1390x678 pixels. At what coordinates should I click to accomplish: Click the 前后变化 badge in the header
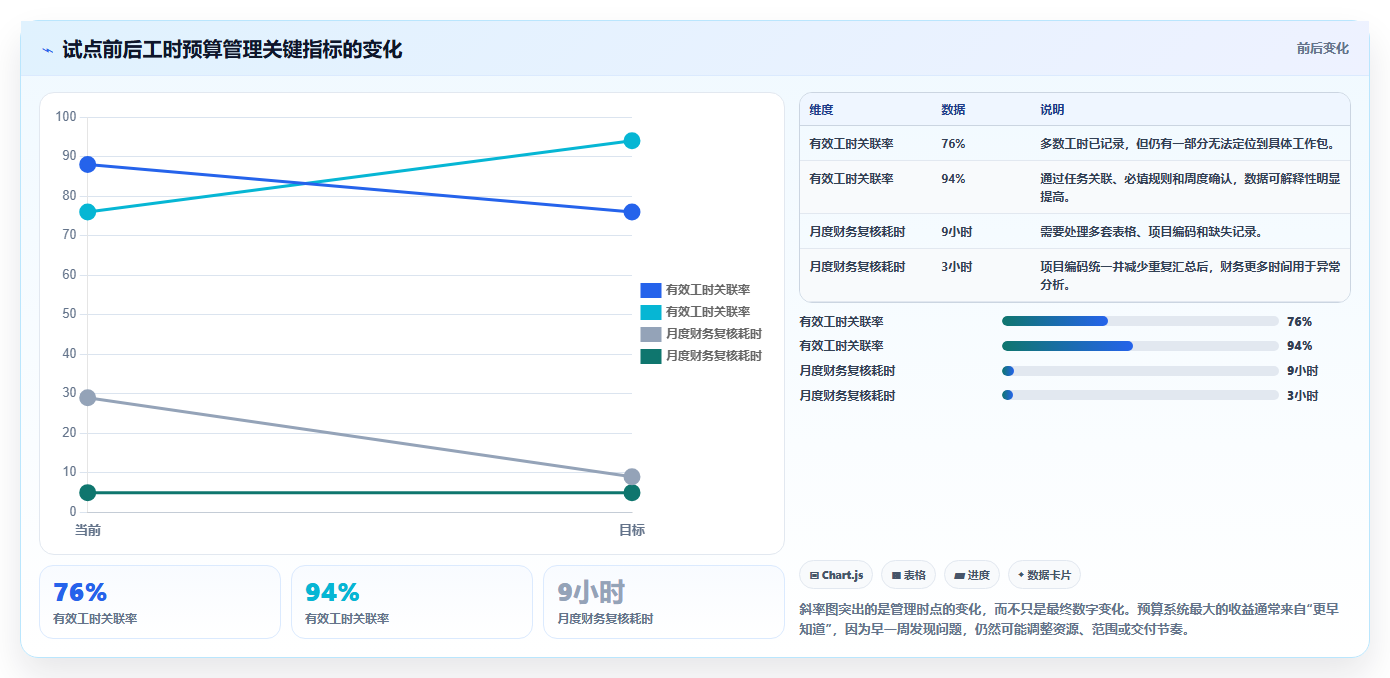tap(1322, 48)
